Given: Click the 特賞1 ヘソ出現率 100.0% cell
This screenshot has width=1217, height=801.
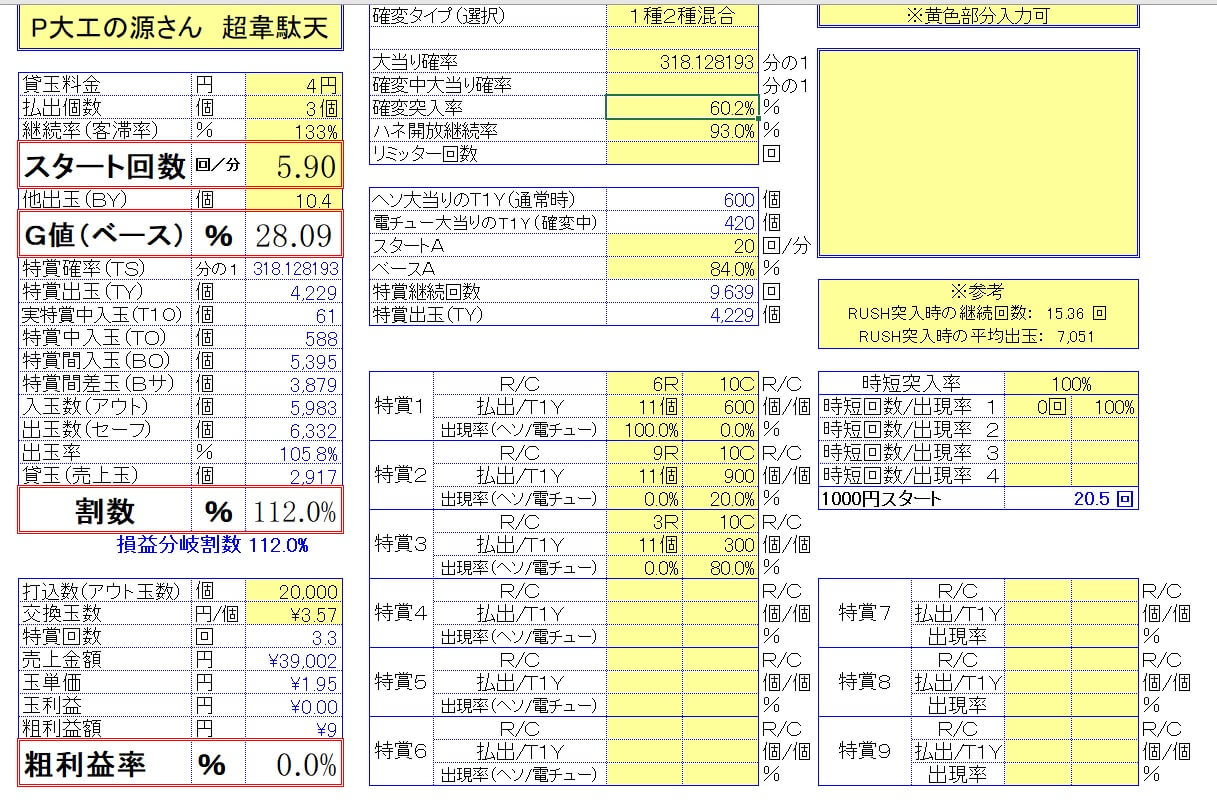Looking at the screenshot, I should click(645, 429).
